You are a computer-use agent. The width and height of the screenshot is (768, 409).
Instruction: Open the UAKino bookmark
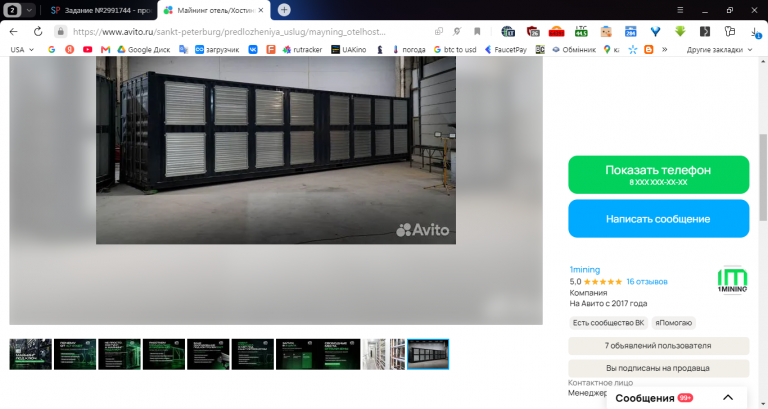click(x=349, y=49)
